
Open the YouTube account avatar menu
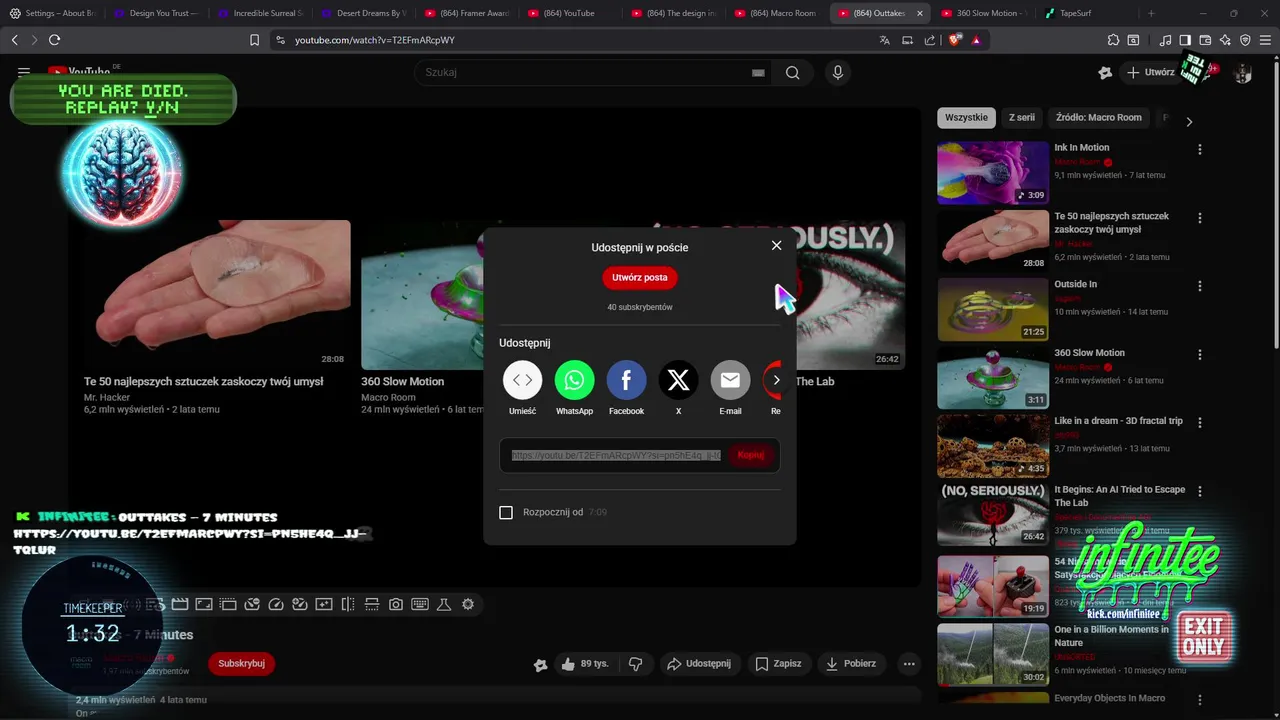(1243, 73)
